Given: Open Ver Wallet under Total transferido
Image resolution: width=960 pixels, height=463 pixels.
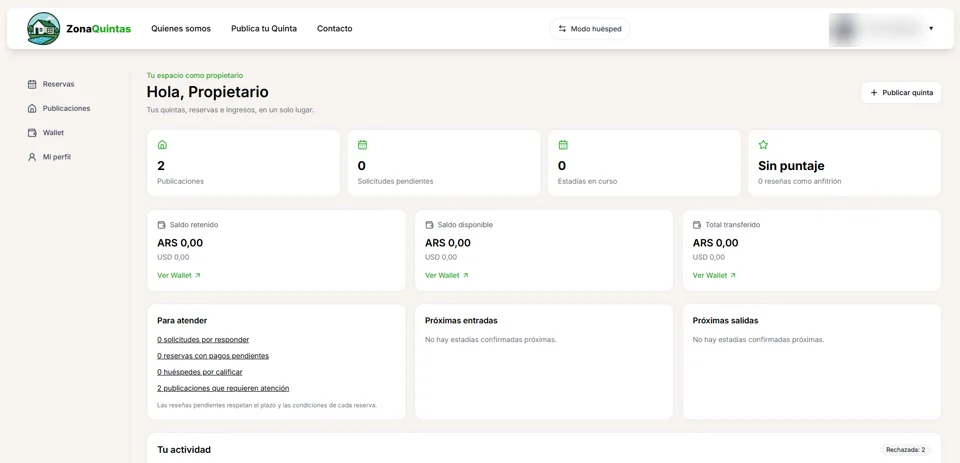Looking at the screenshot, I should 714,276.
